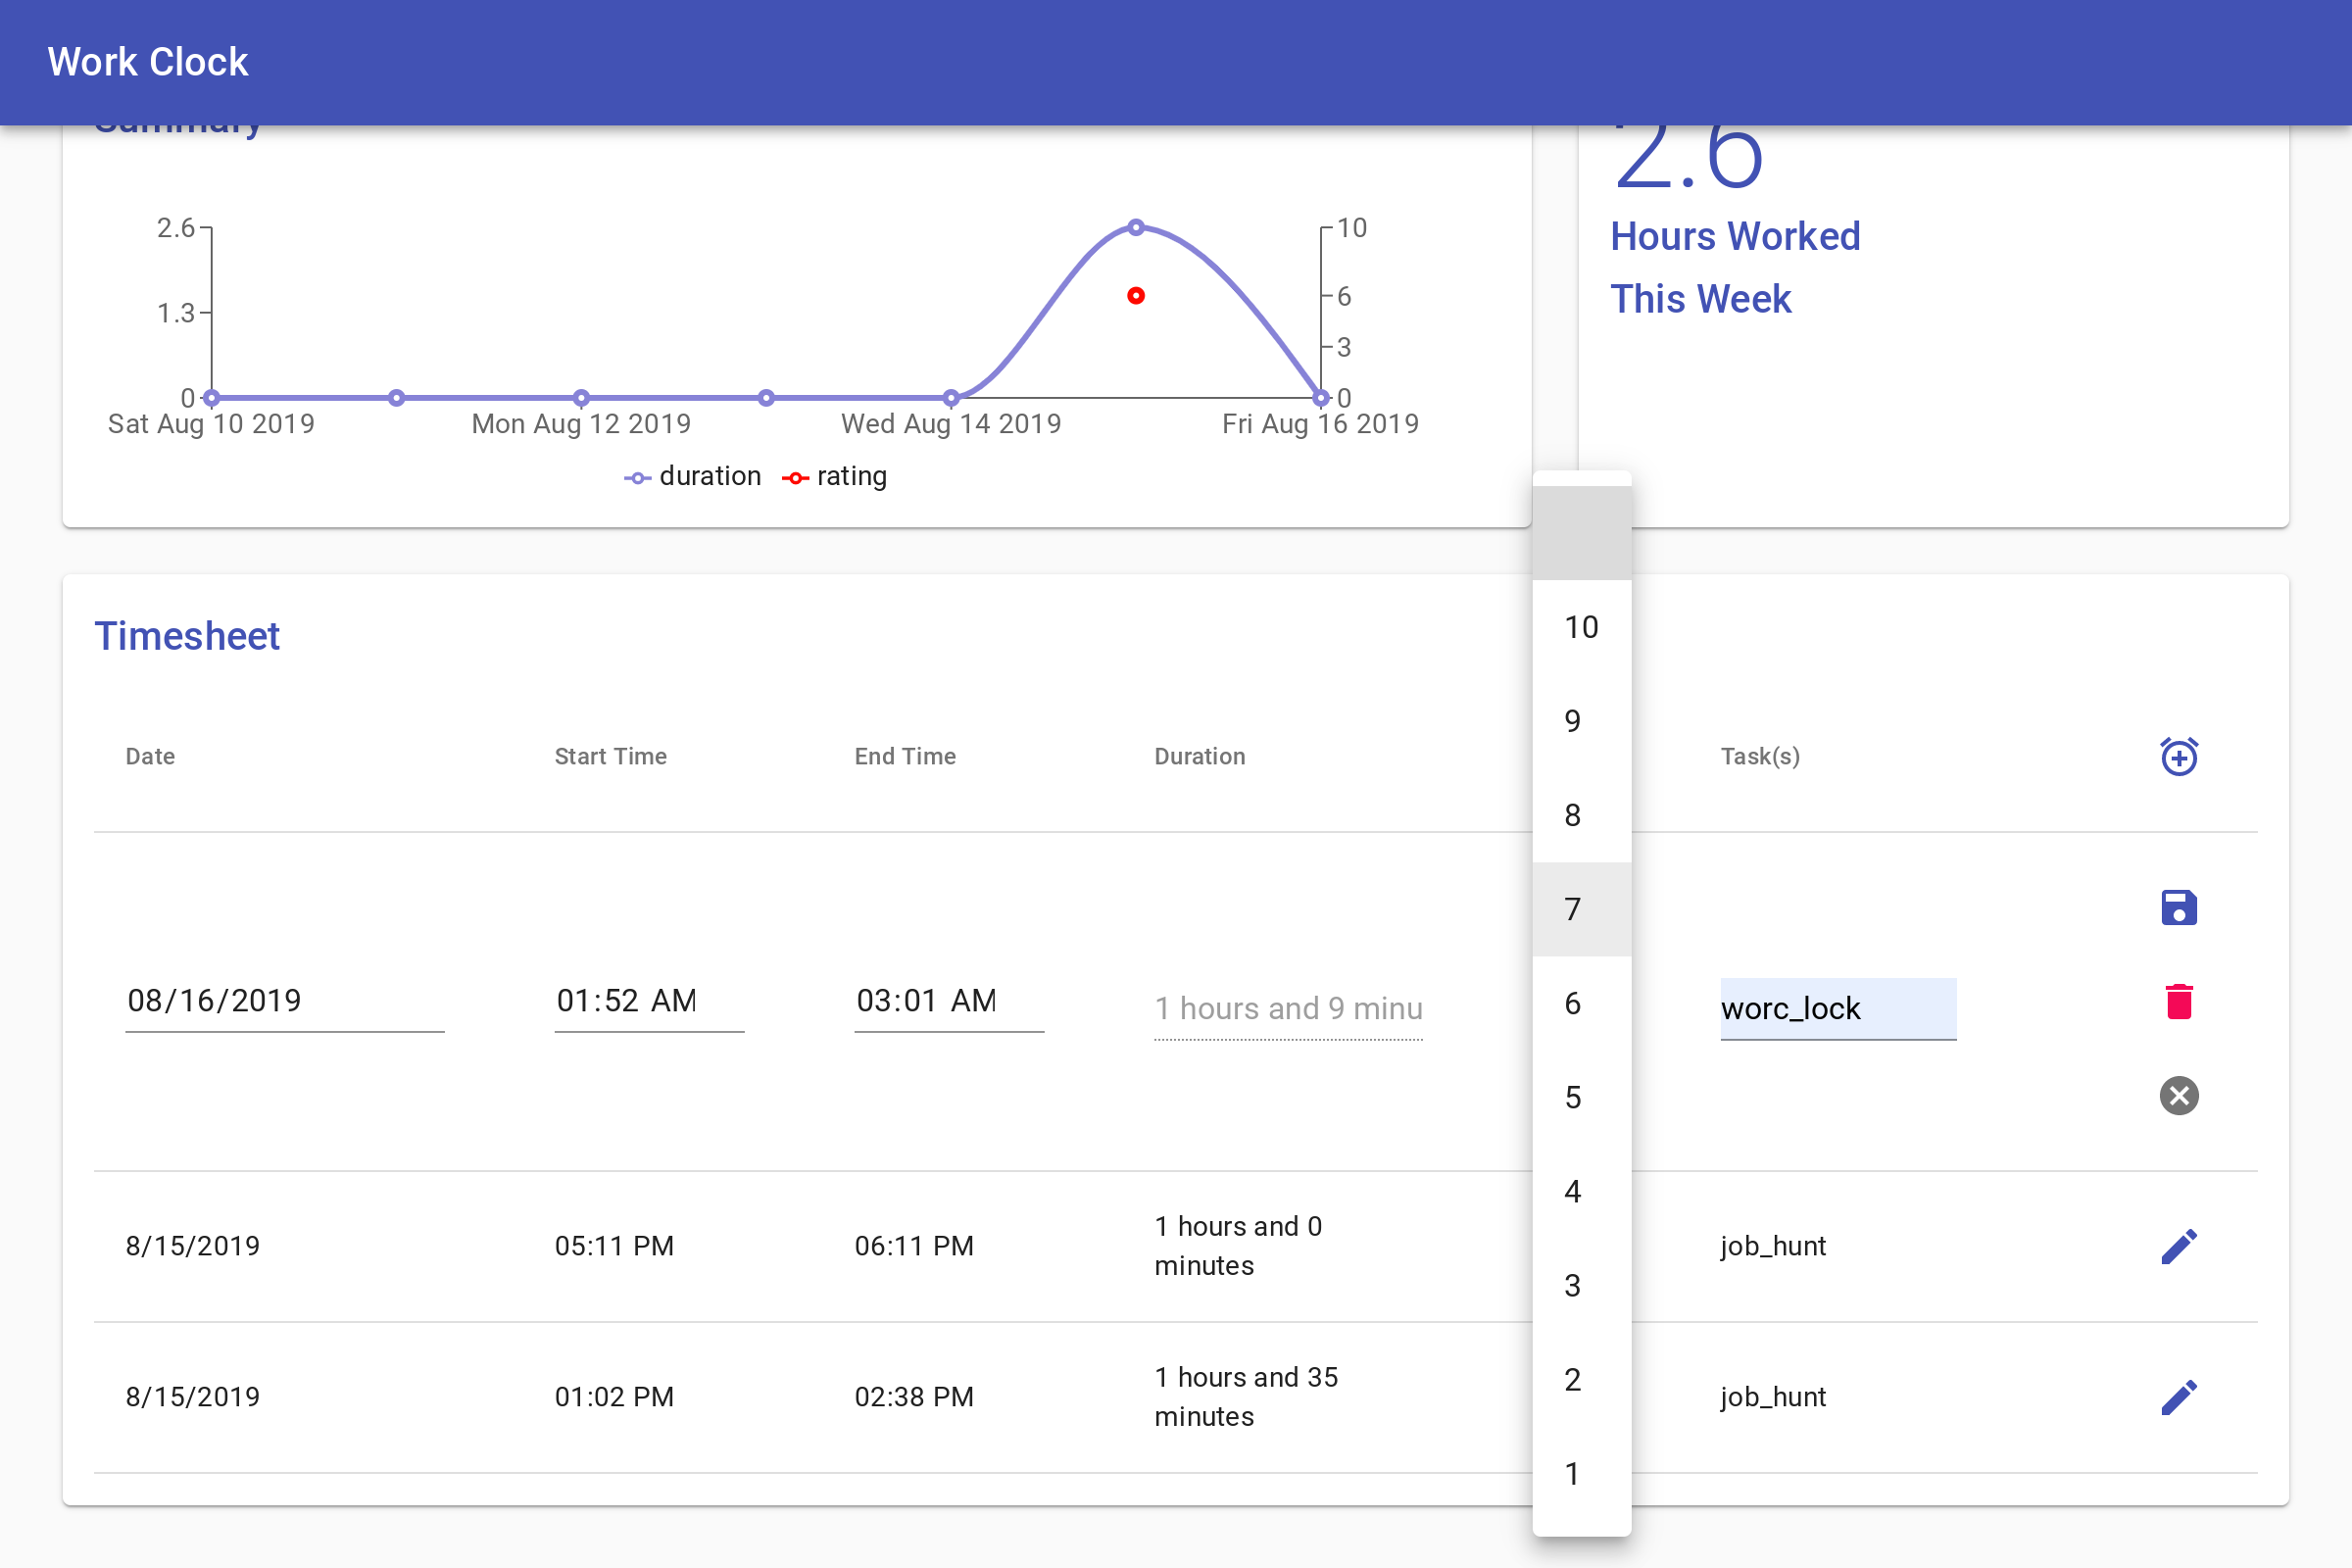
Task: Select rating option 9
Action: (1581, 721)
